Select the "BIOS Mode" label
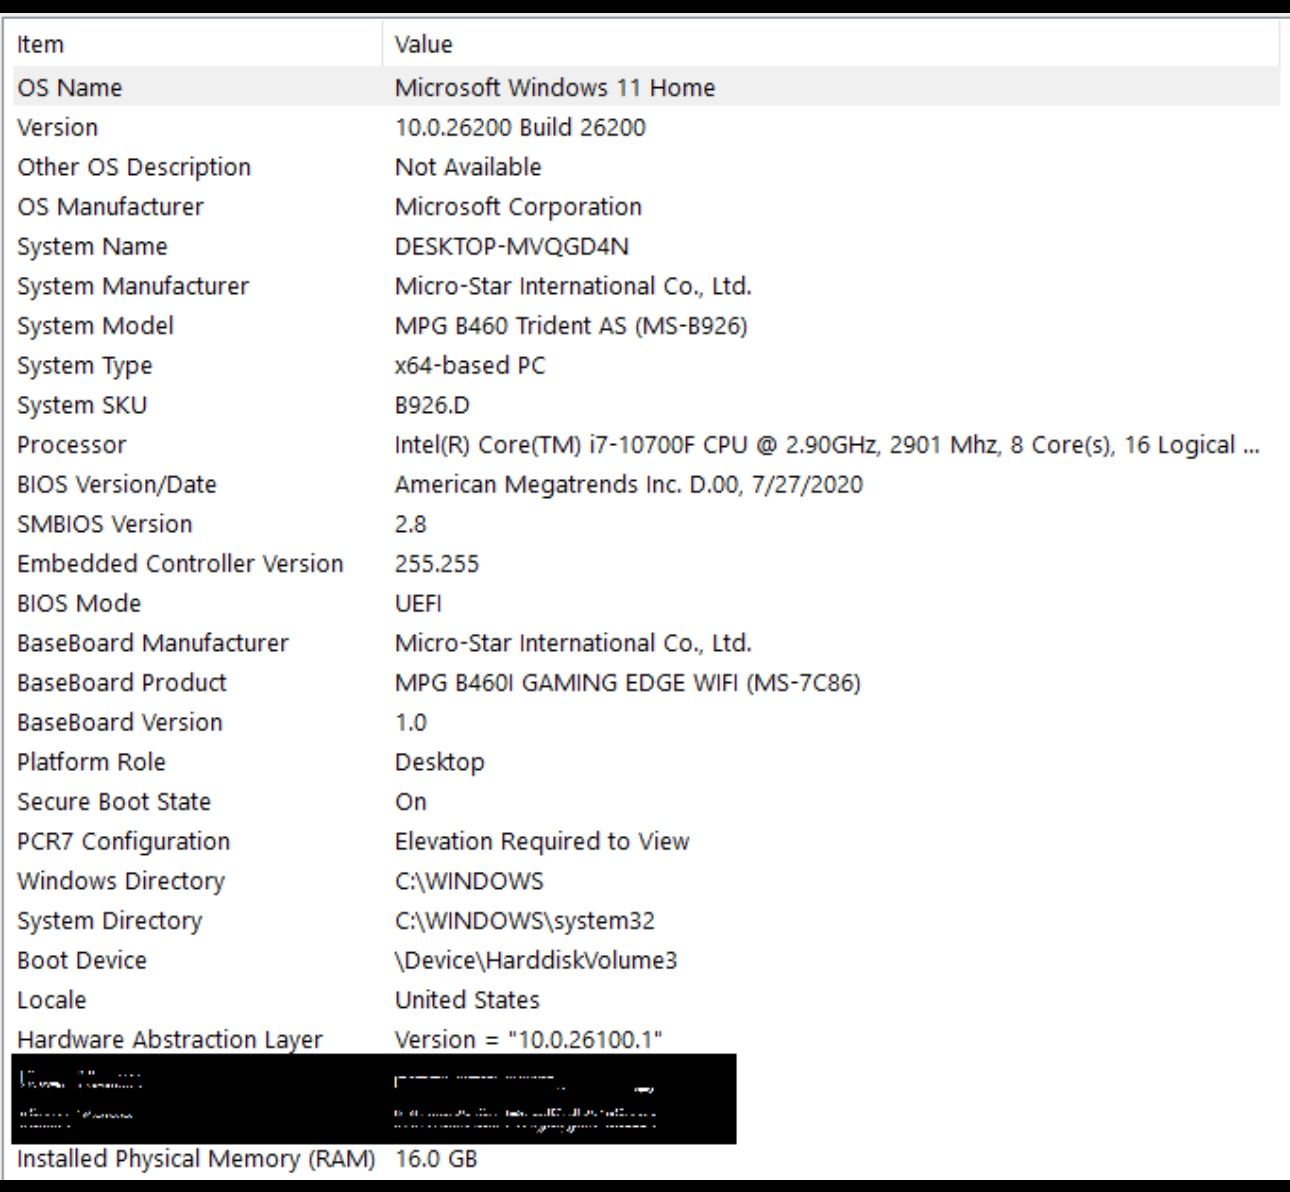 (x=79, y=604)
